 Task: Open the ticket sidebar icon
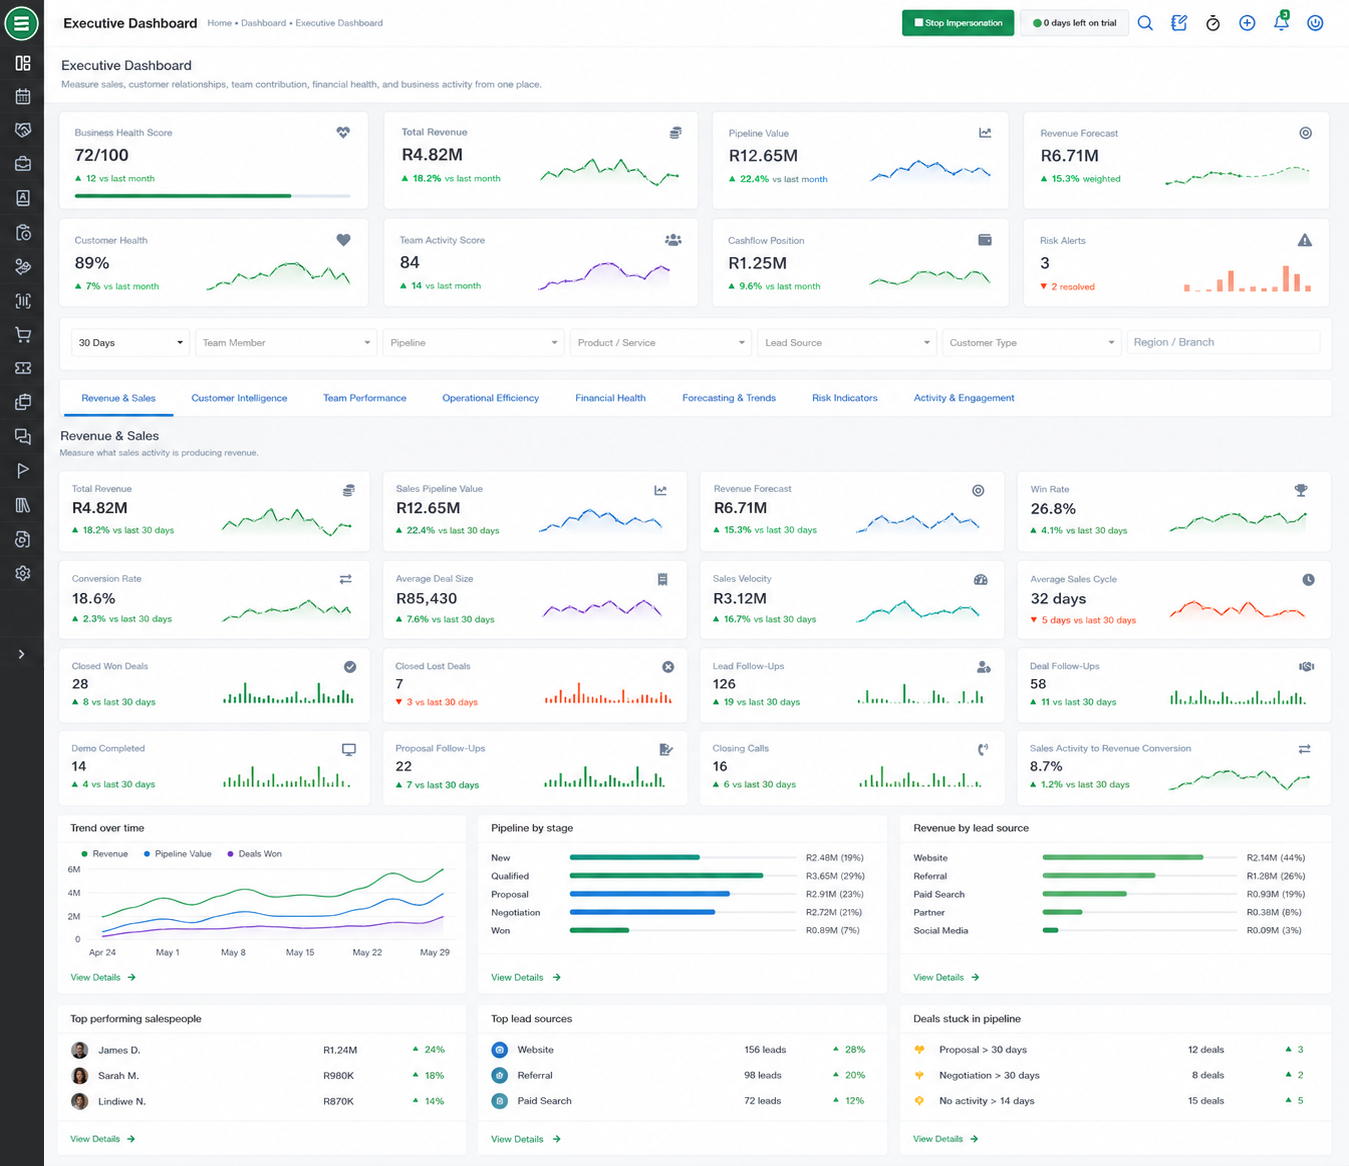click(x=22, y=368)
